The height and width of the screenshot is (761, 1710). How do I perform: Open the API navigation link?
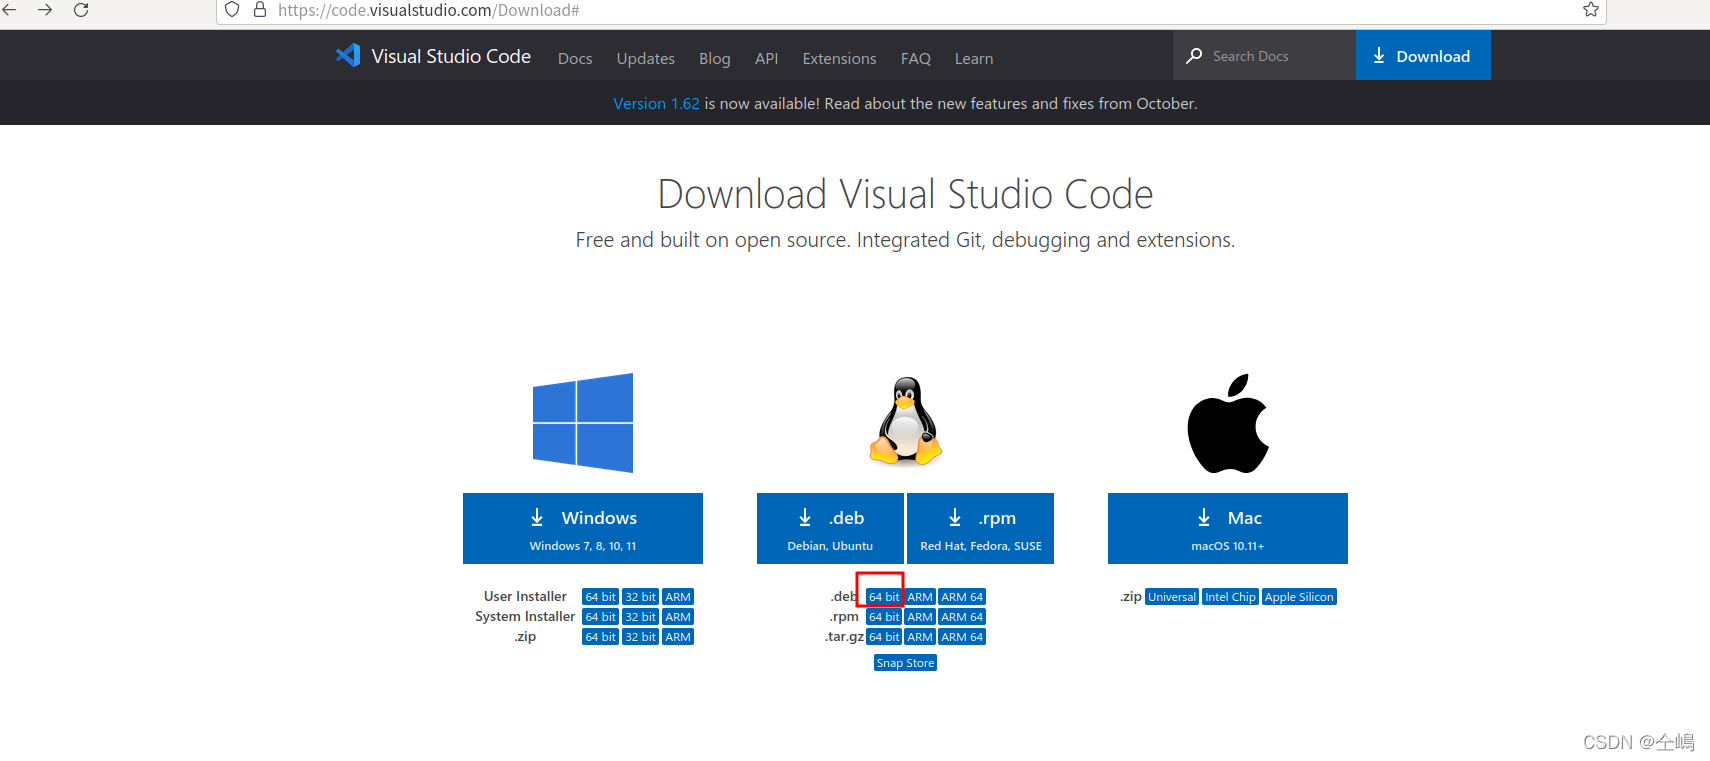coord(767,59)
